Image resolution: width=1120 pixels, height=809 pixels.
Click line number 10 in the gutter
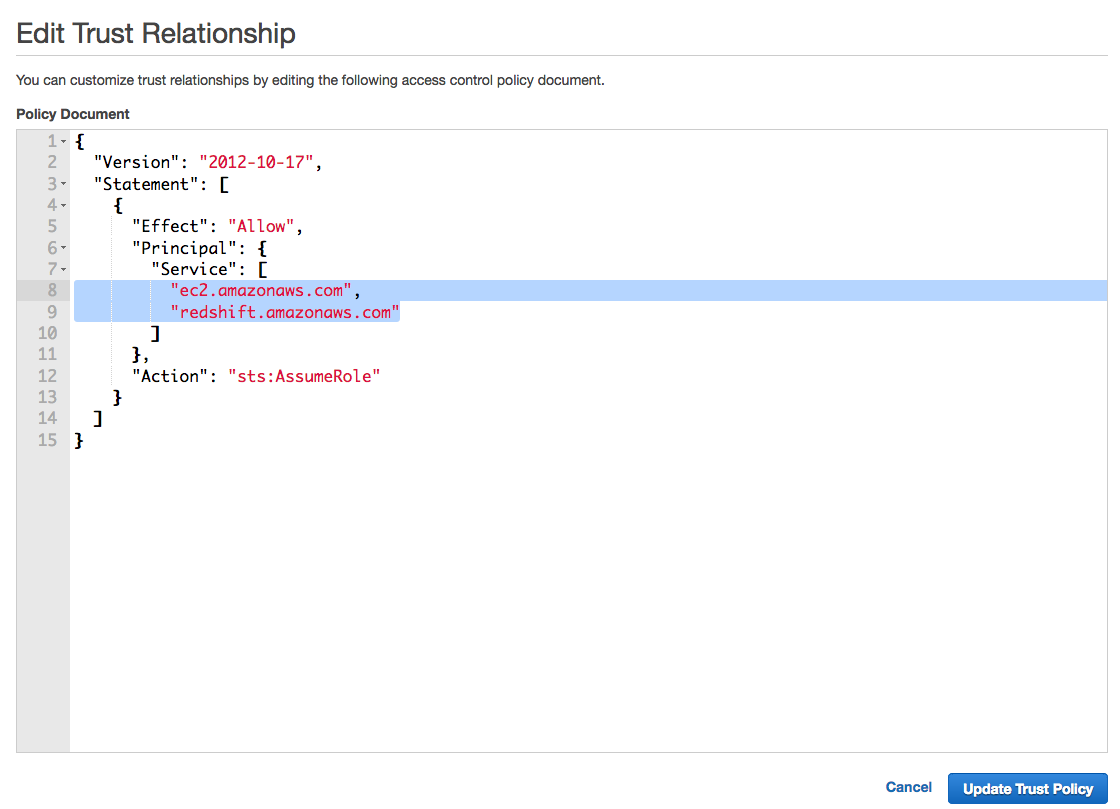(x=47, y=333)
